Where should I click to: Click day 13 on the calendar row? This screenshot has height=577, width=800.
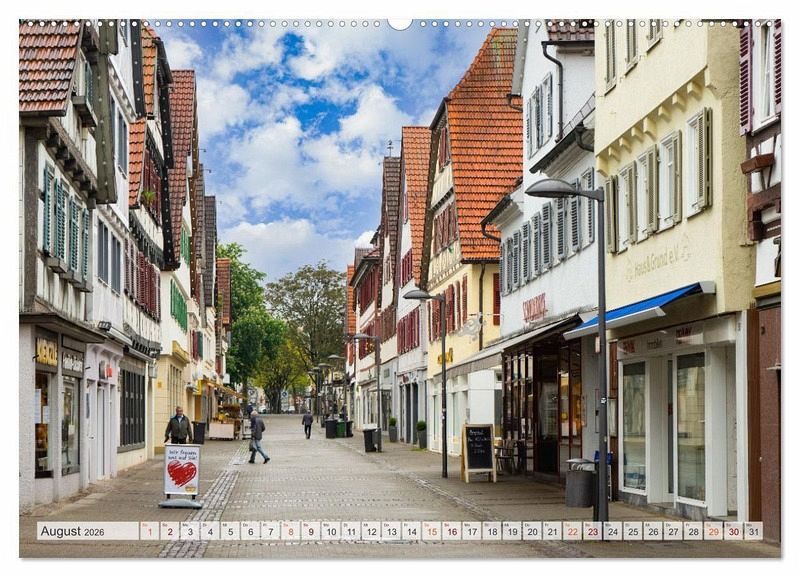coord(391,531)
